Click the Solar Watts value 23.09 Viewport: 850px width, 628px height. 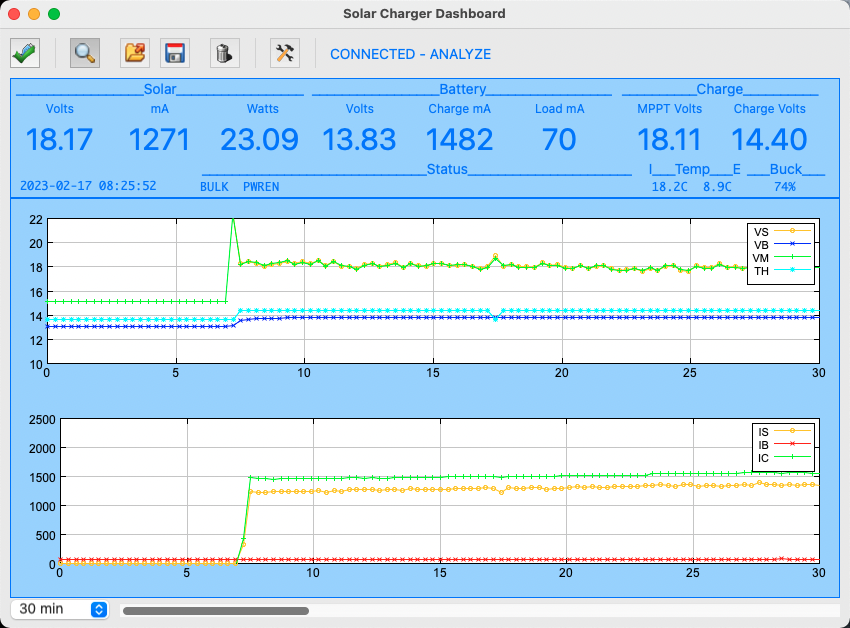click(259, 139)
